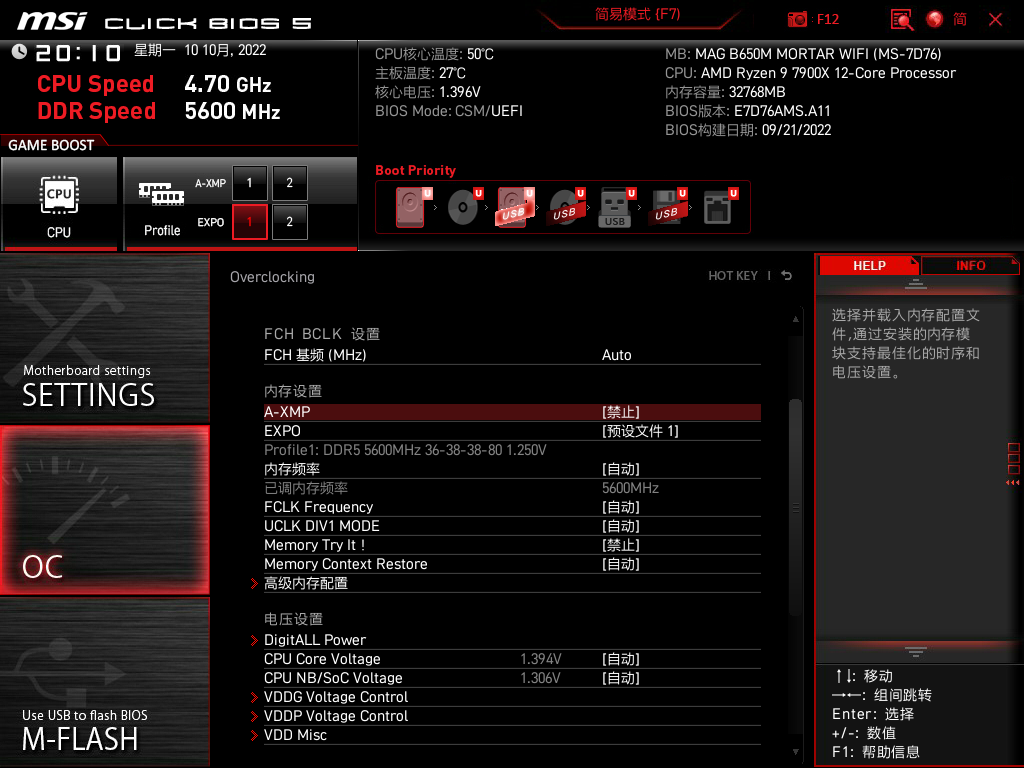Switch to the HELP tab
The height and width of the screenshot is (768, 1024).
point(869,266)
